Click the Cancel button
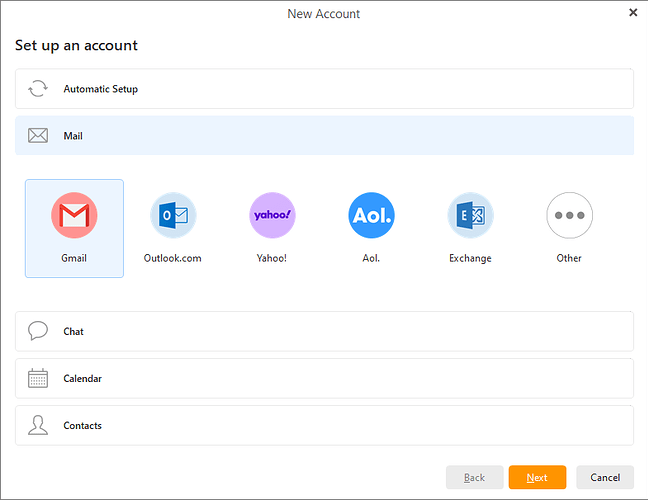The height and width of the screenshot is (500, 648). [605, 477]
